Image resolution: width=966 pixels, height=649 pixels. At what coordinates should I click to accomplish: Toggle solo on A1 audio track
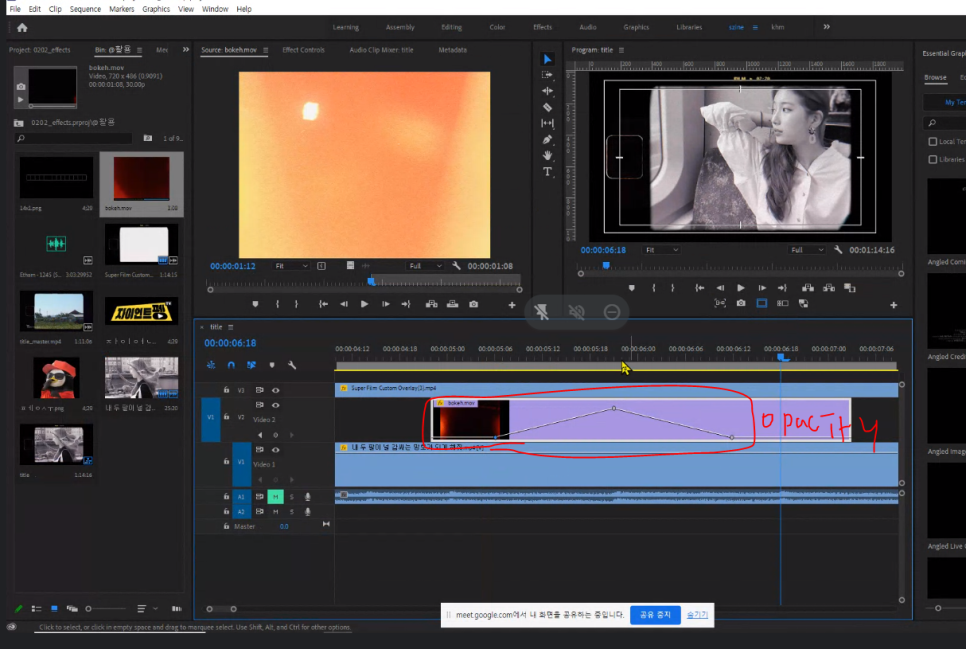pos(291,497)
